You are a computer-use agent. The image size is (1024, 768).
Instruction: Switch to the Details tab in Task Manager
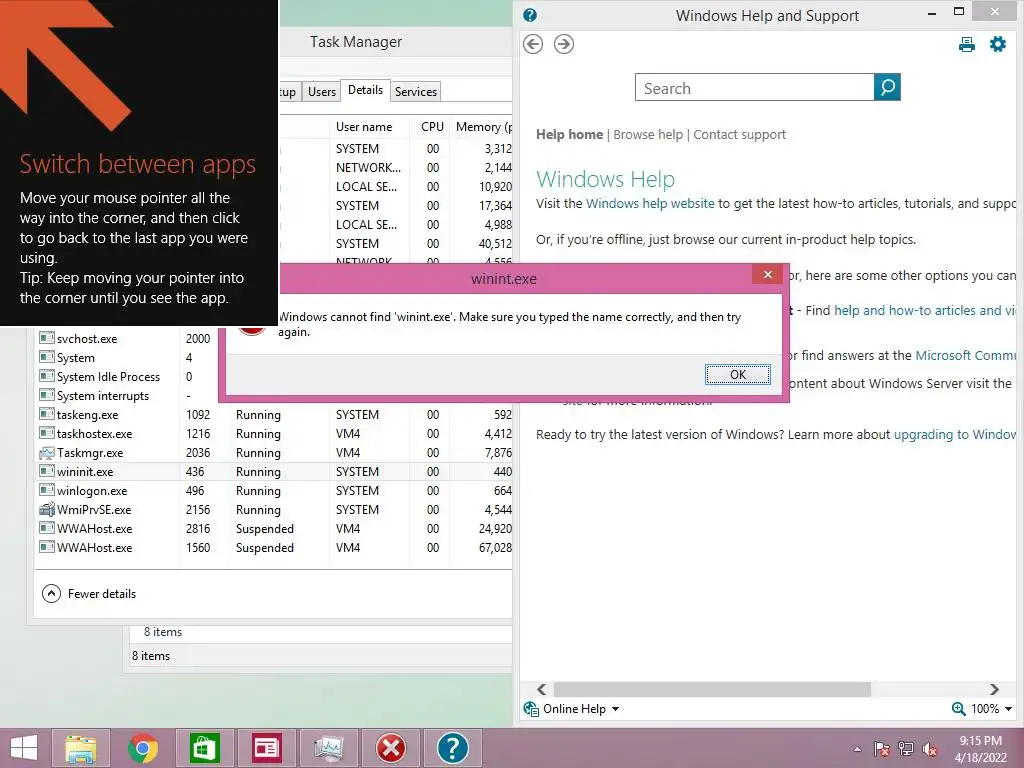coord(365,90)
